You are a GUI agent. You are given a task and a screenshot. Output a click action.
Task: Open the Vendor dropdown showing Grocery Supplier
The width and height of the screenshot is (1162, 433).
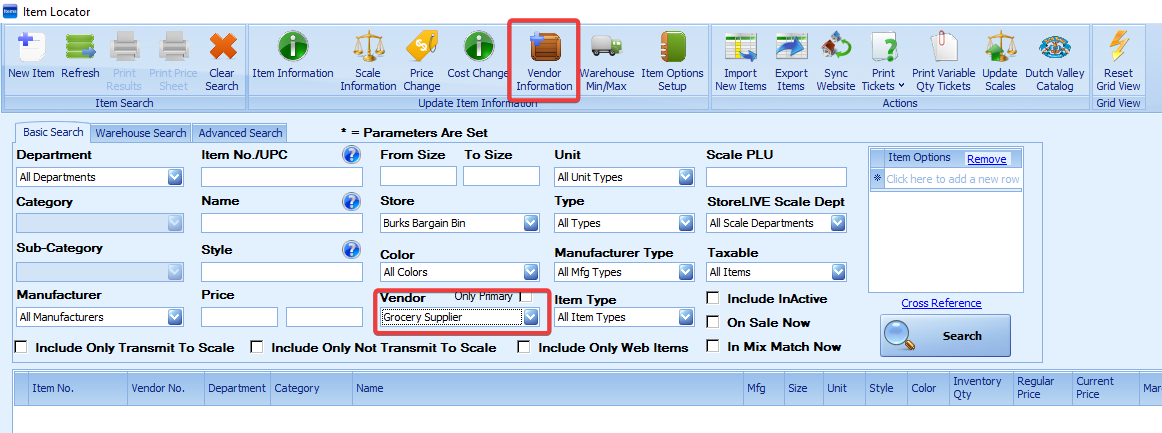(531, 317)
